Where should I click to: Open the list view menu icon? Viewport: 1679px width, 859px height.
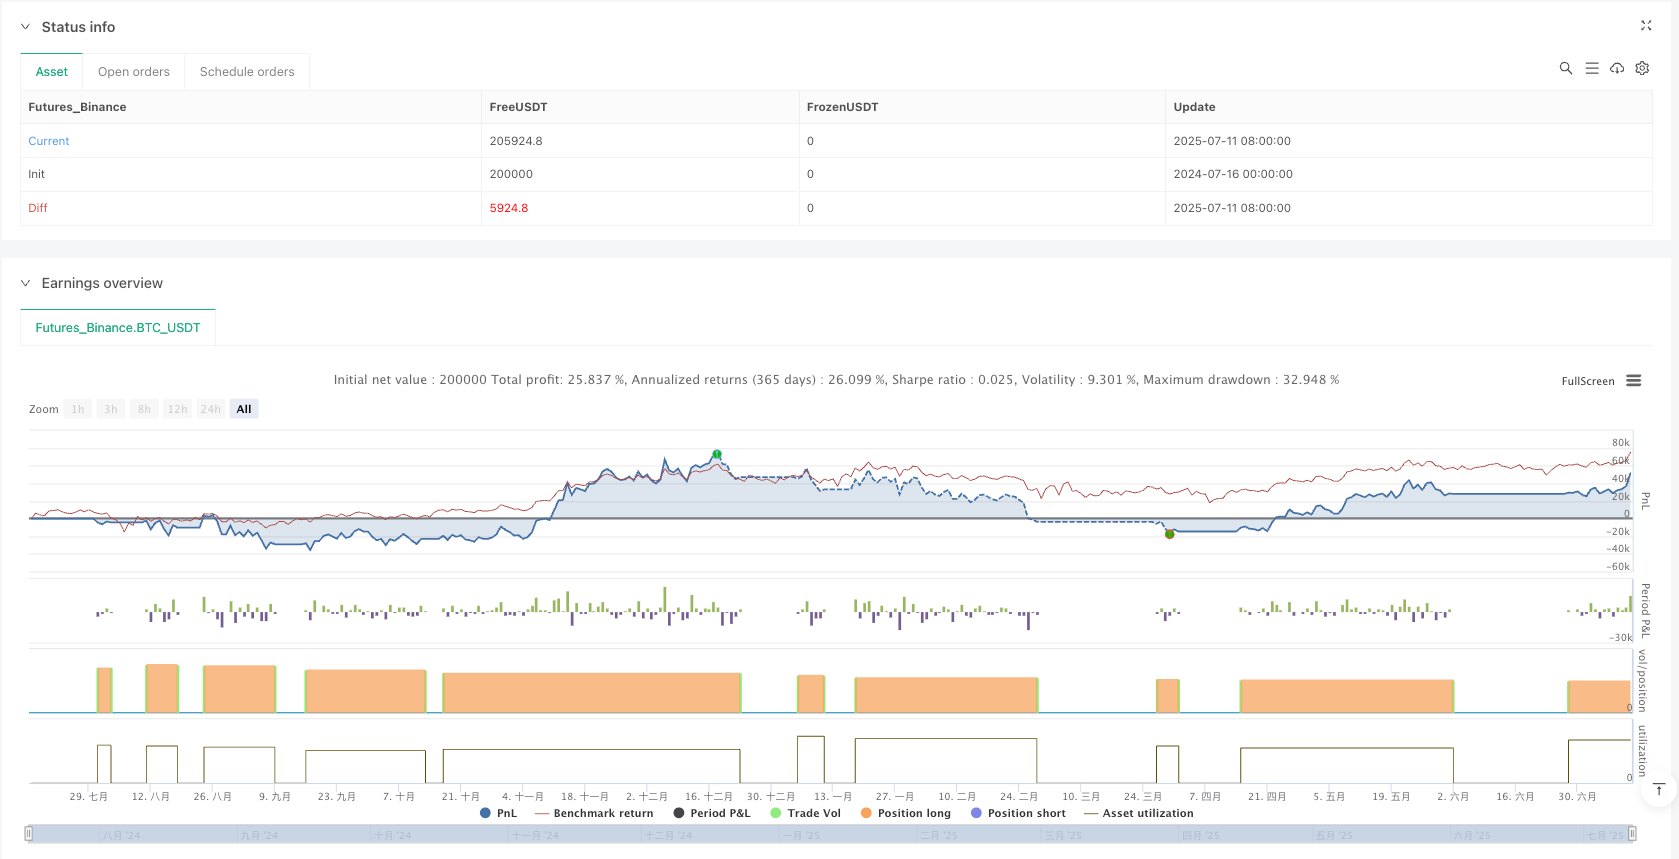[1592, 68]
